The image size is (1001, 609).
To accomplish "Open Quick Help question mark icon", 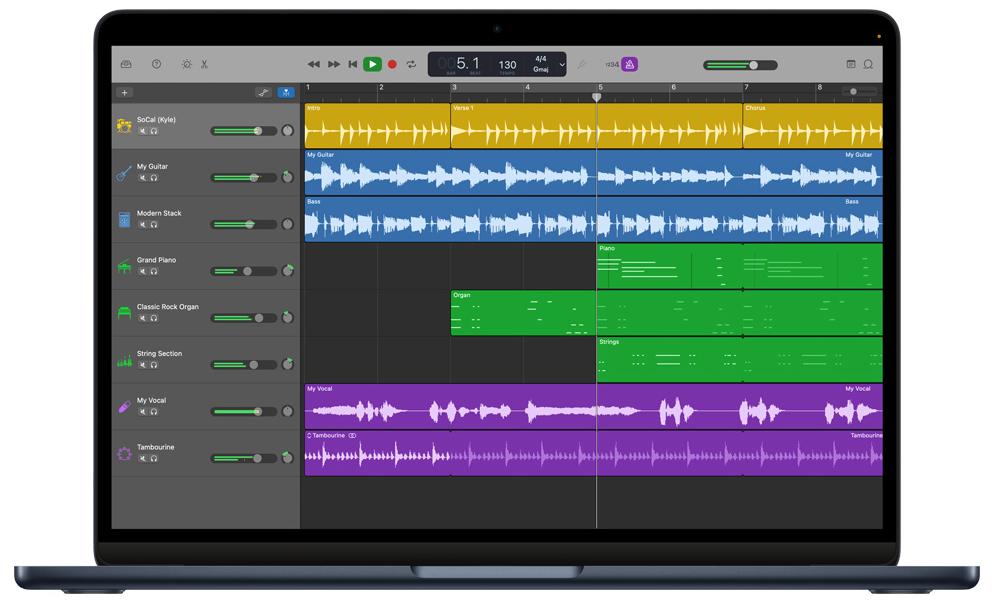I will (x=156, y=64).
